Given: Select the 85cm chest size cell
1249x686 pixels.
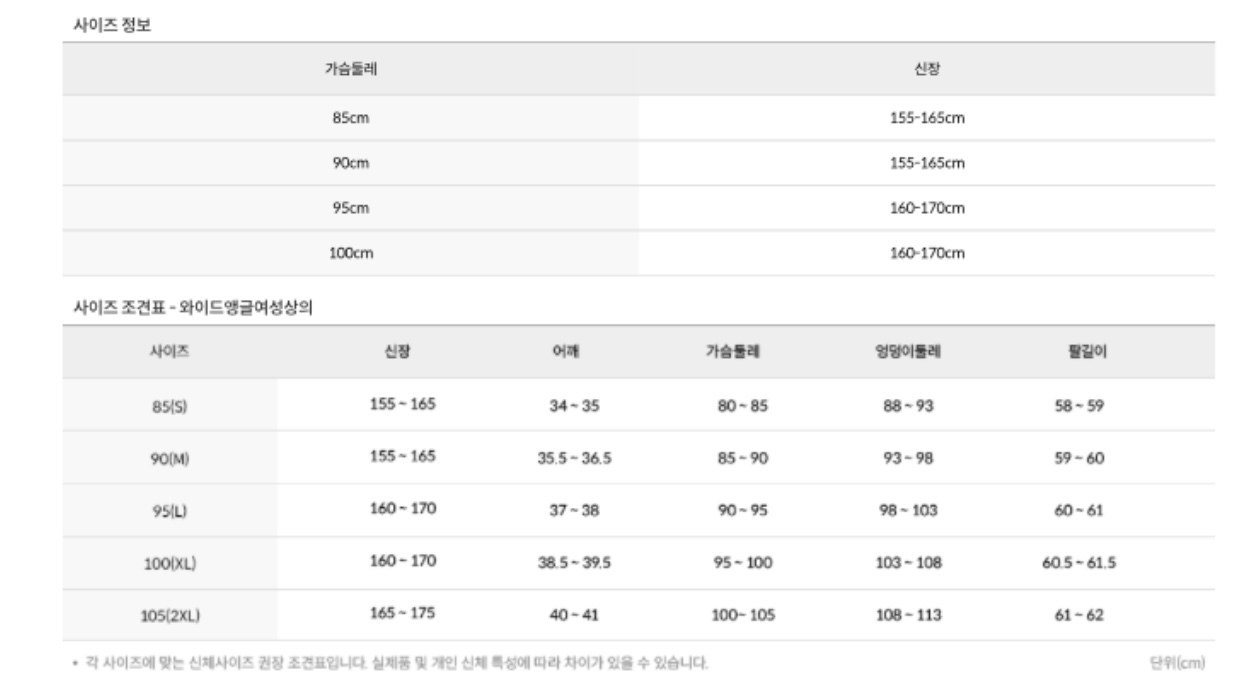Looking at the screenshot, I should pyautogui.click(x=351, y=118).
